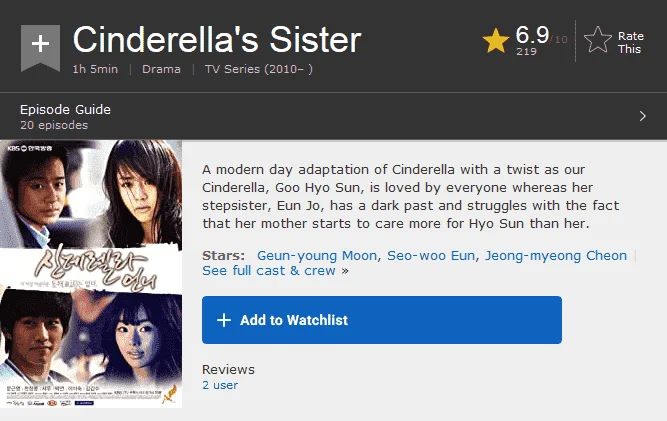Click the plus icon inside Add to Watchlist
The image size is (667, 421).
(x=224, y=320)
